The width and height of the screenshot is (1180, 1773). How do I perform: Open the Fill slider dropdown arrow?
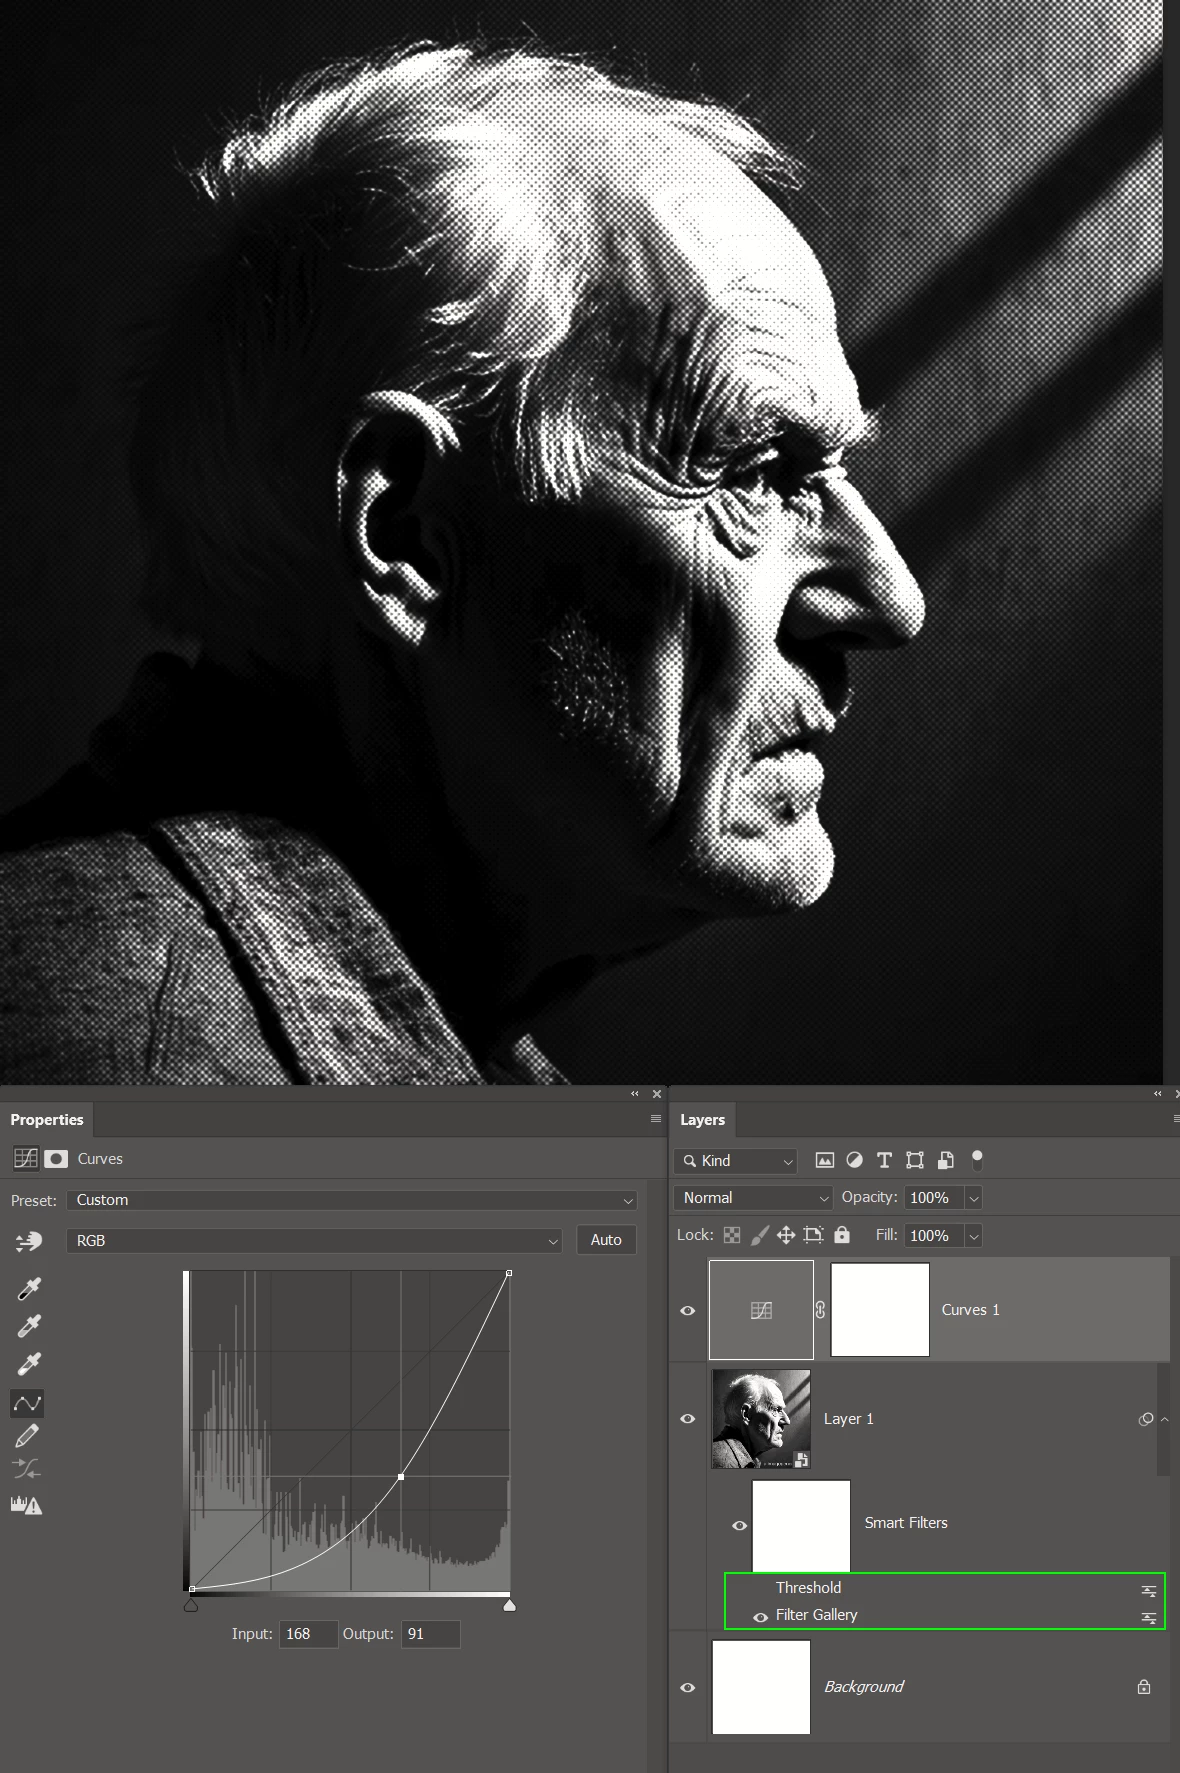974,1236
